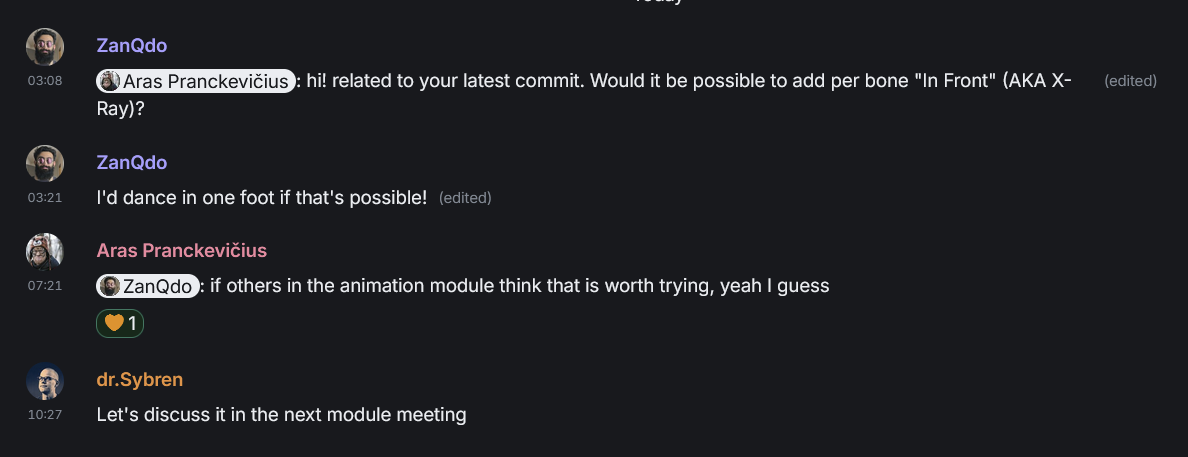Image resolution: width=1188 pixels, height=457 pixels.
Task: Click the dr.Sybren sender name
Action: pyautogui.click(x=139, y=379)
